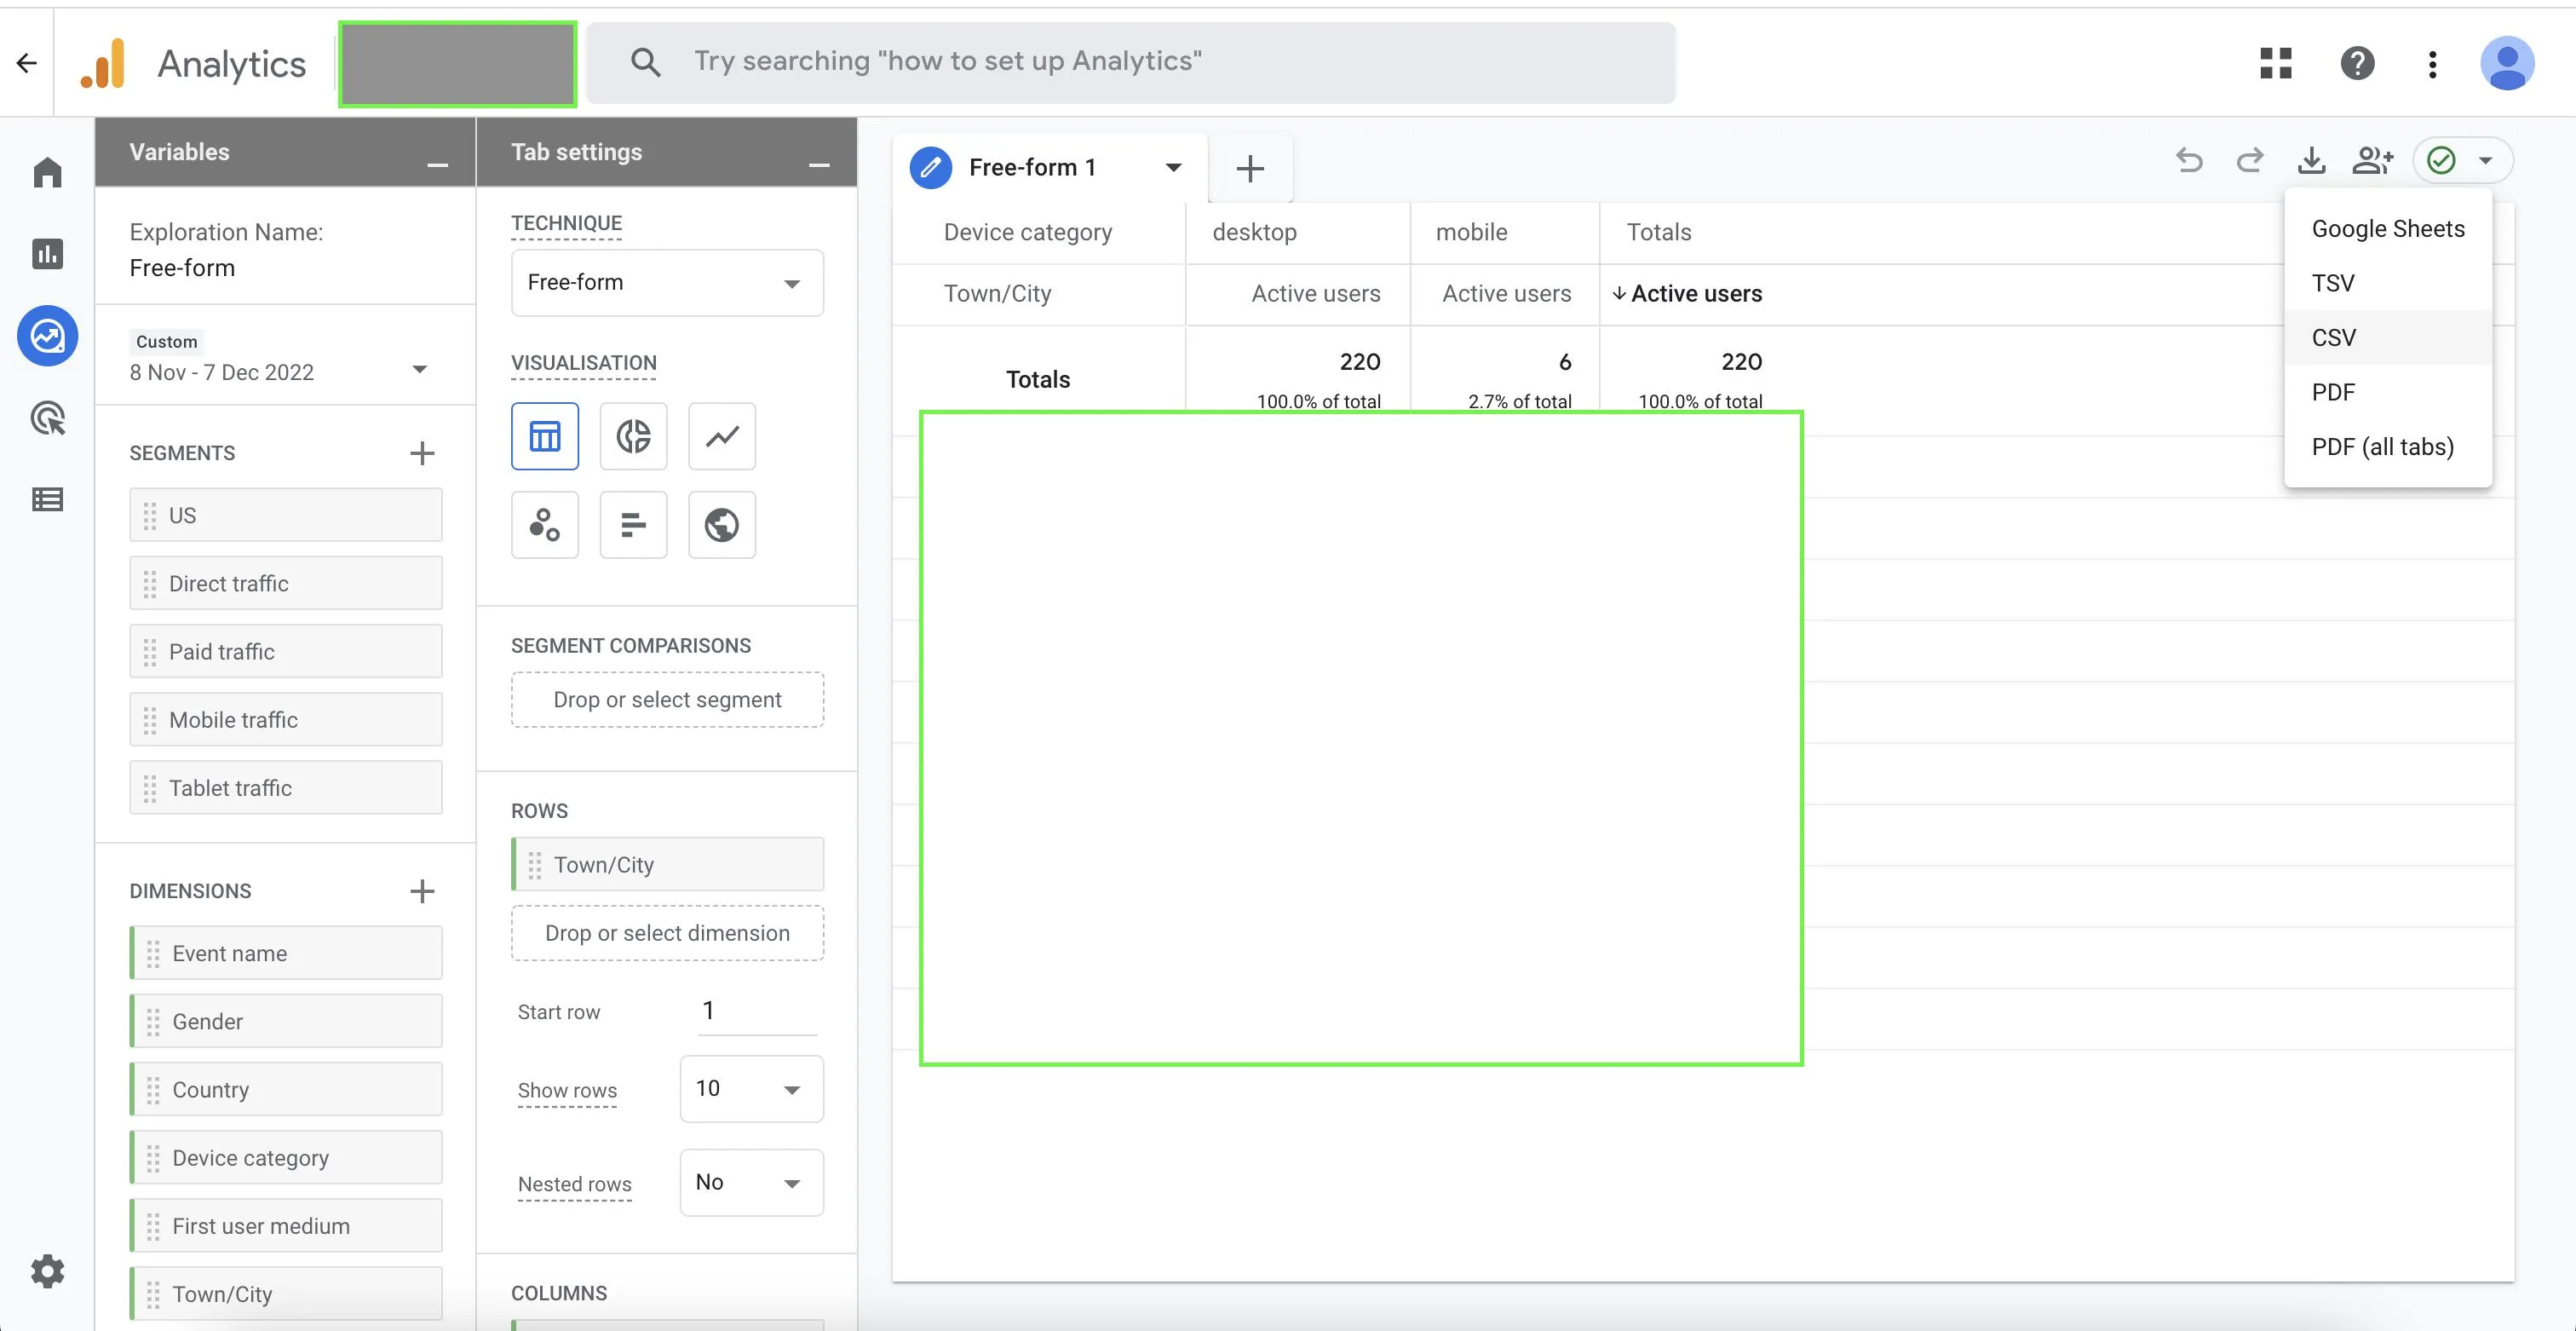
Task: Select the geo map visualisation icon
Action: 722,524
